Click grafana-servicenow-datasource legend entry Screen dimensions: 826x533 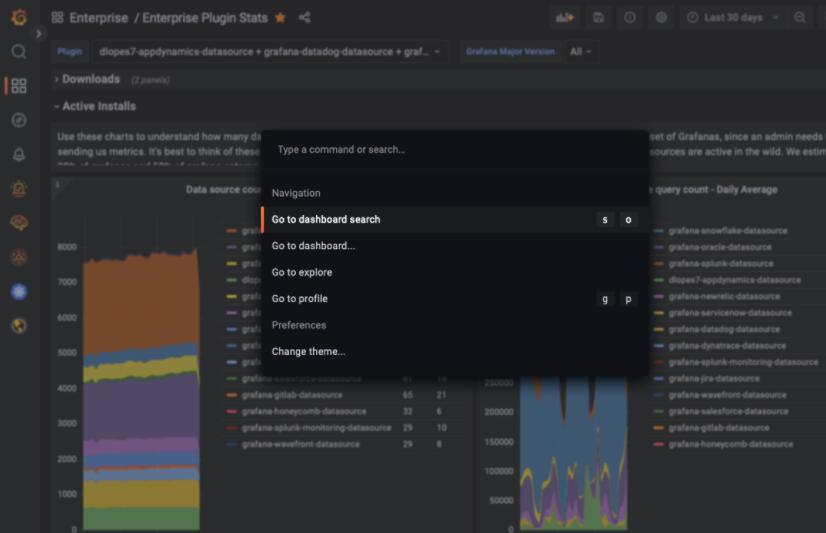tap(730, 313)
